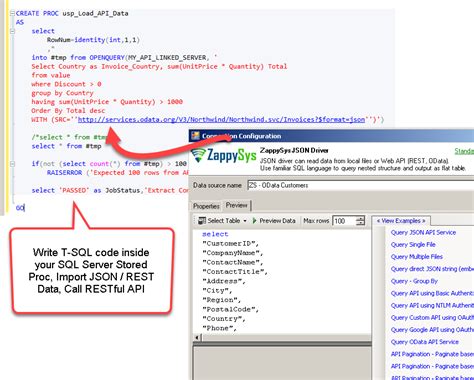The image size is (474, 380).
Task: Edit the Data source name field
Action: (x=361, y=185)
